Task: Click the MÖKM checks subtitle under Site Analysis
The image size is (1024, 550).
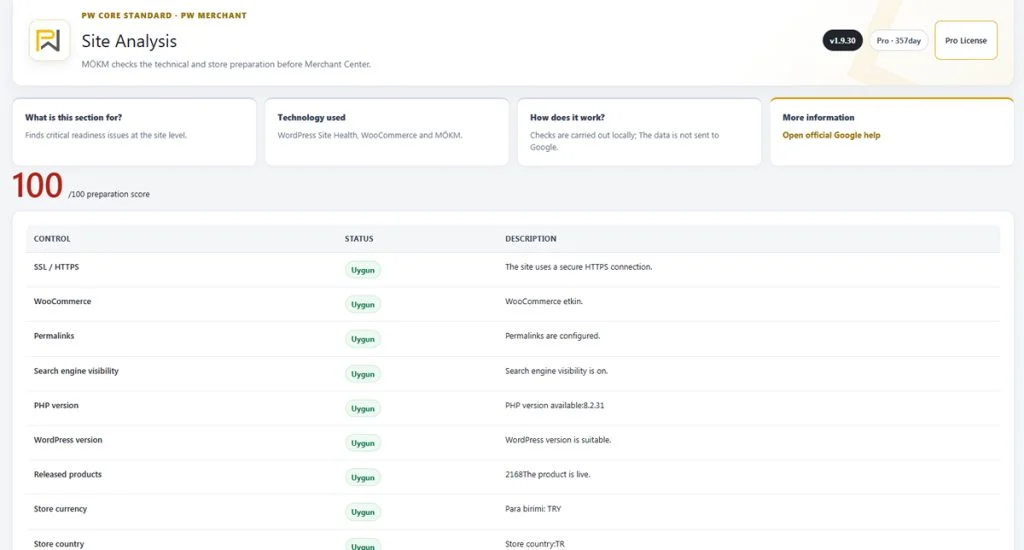Action: [226, 65]
